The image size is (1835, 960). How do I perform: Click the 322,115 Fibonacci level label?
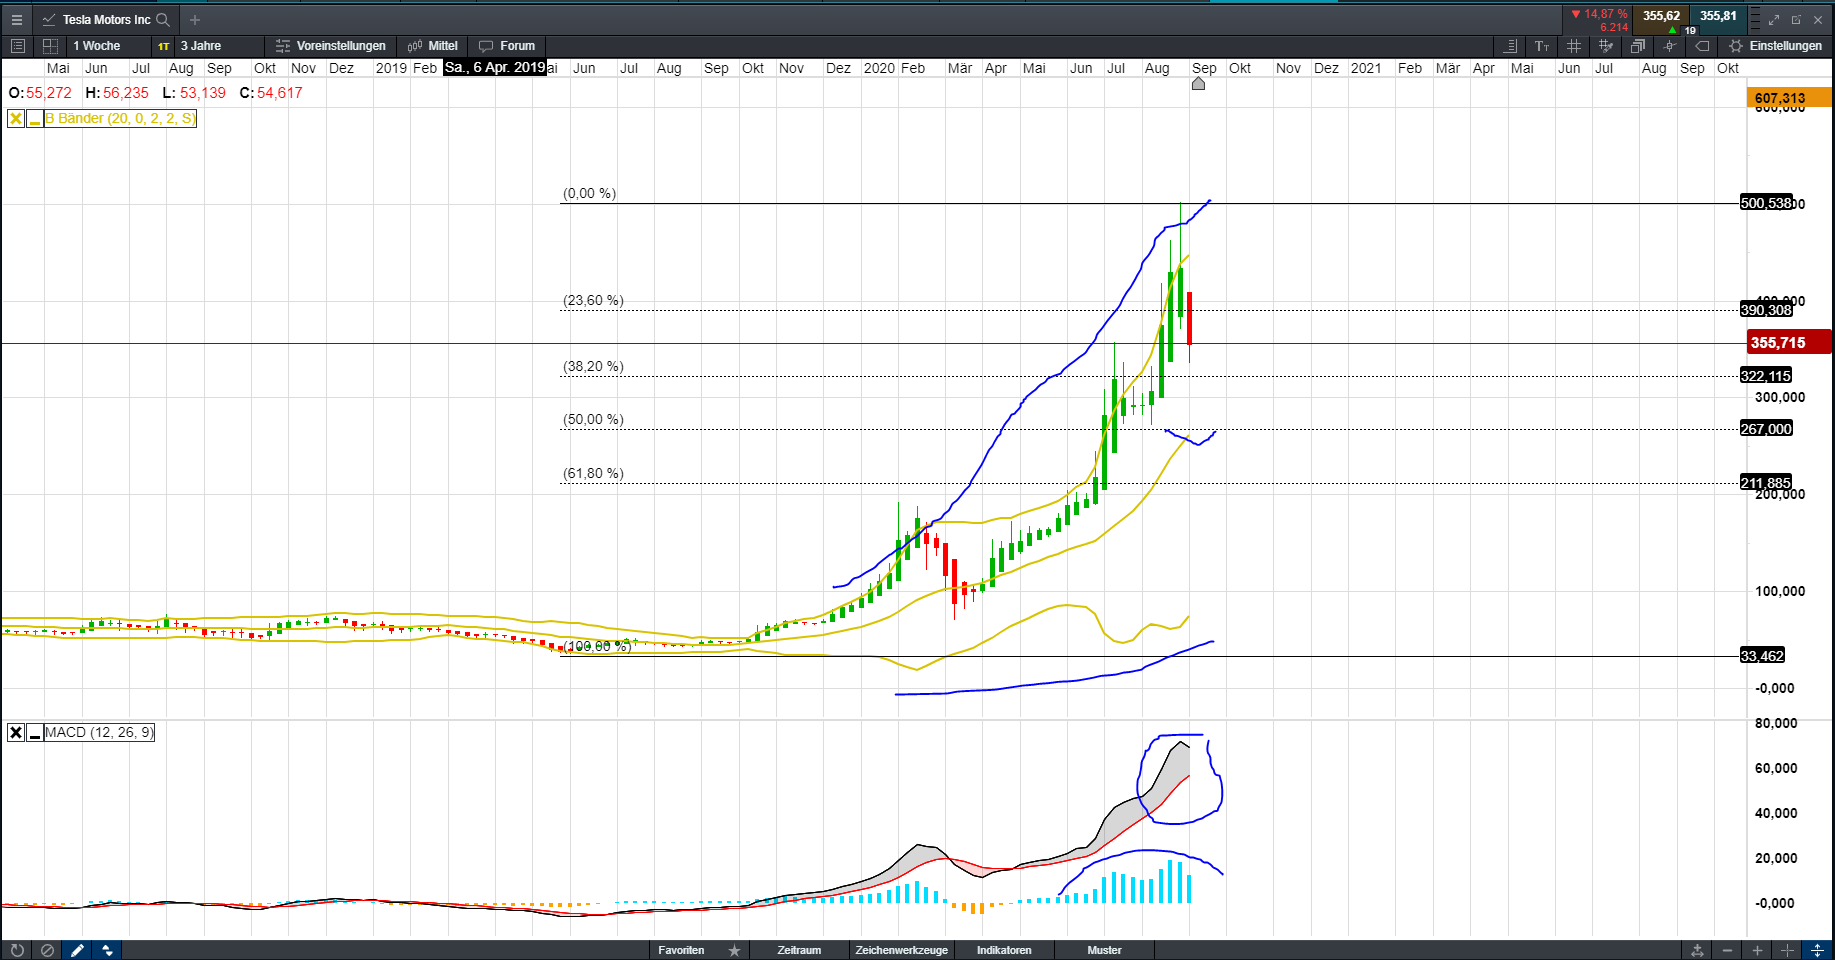pyautogui.click(x=1766, y=376)
